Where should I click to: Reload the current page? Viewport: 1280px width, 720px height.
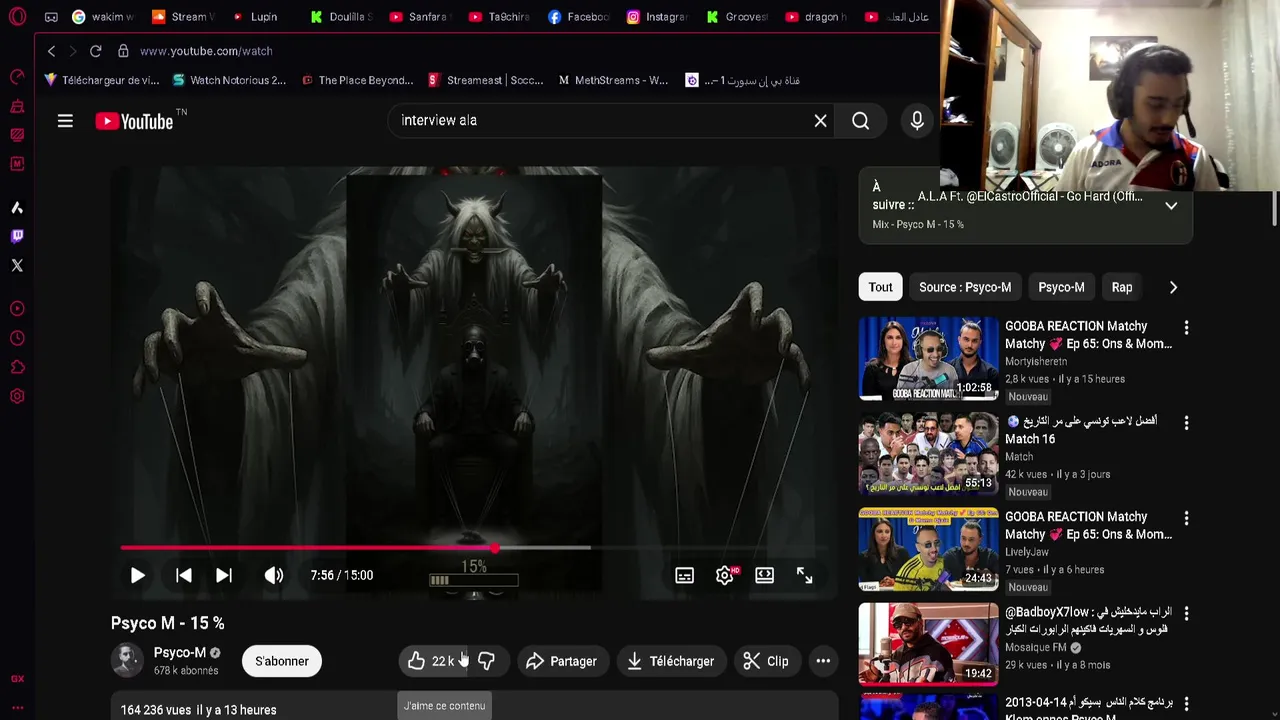point(95,51)
